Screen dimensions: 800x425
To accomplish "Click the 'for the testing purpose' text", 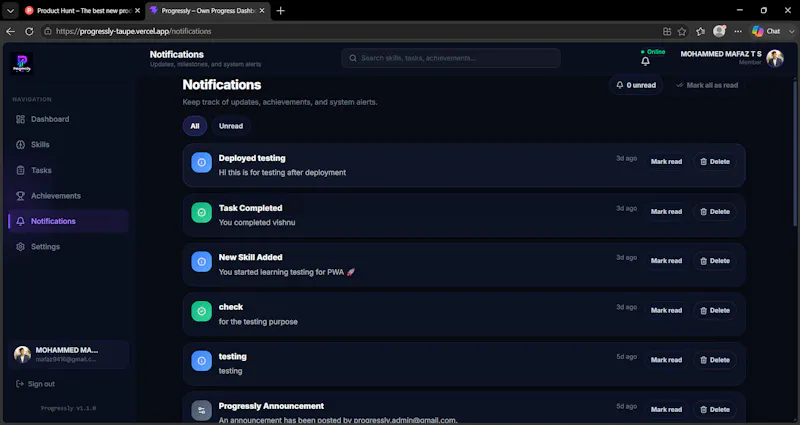I will tap(258, 322).
